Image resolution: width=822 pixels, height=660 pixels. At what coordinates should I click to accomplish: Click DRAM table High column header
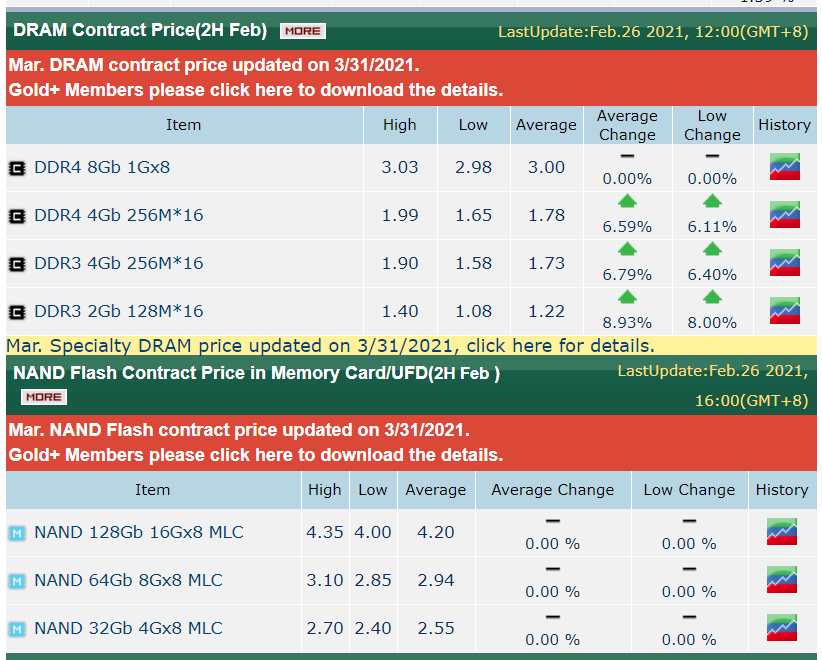click(400, 125)
